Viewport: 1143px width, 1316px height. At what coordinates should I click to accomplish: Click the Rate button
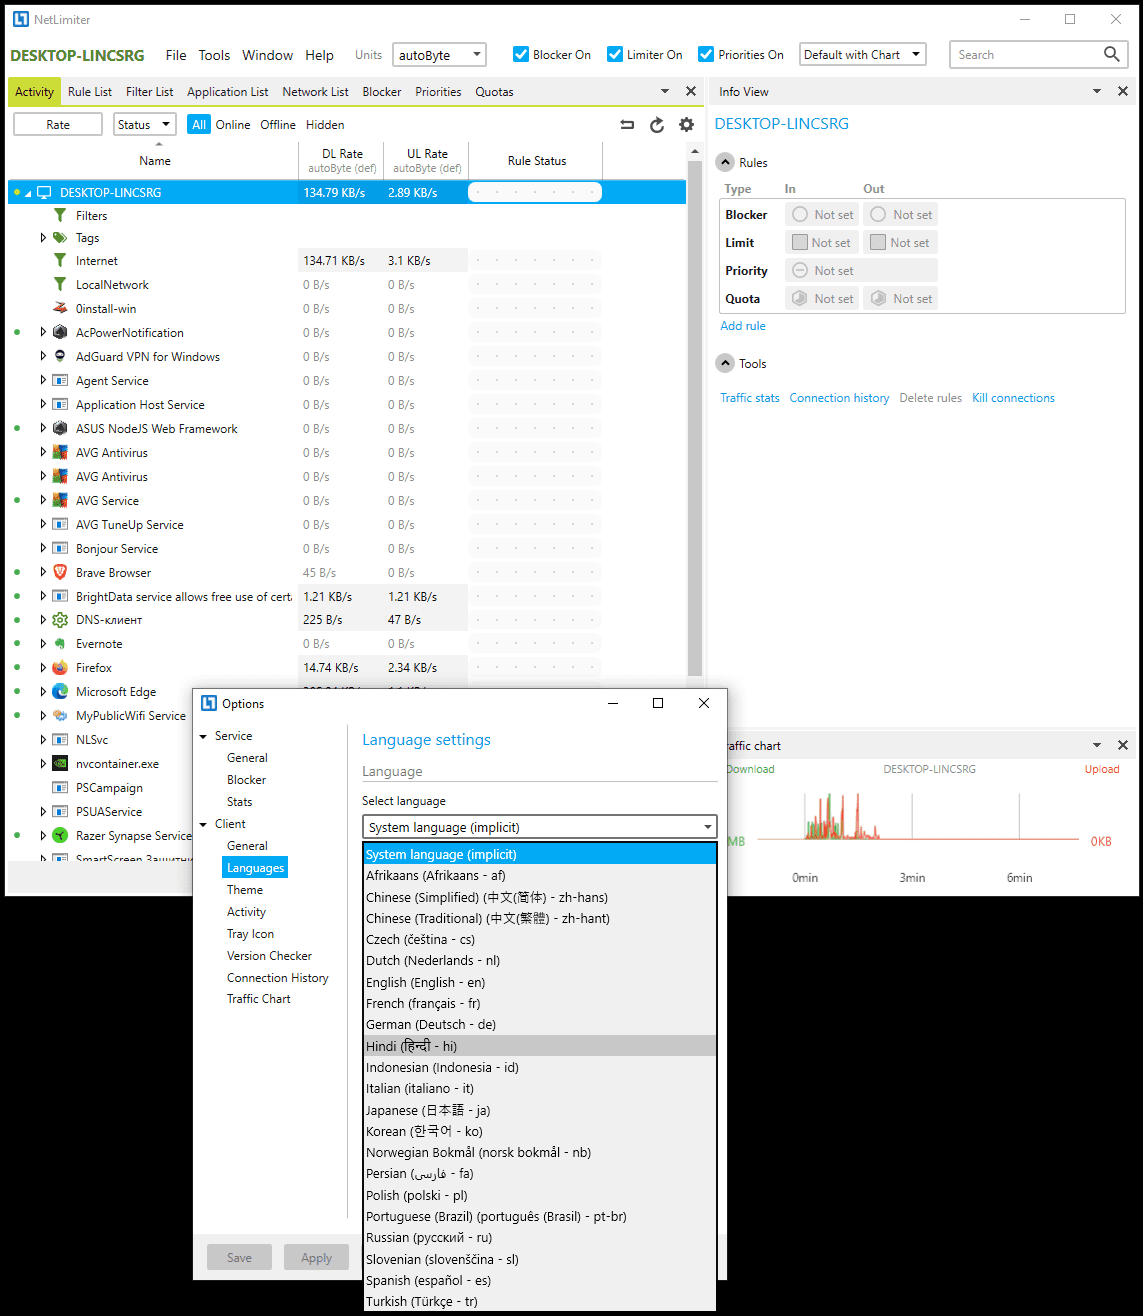pyautogui.click(x=58, y=125)
